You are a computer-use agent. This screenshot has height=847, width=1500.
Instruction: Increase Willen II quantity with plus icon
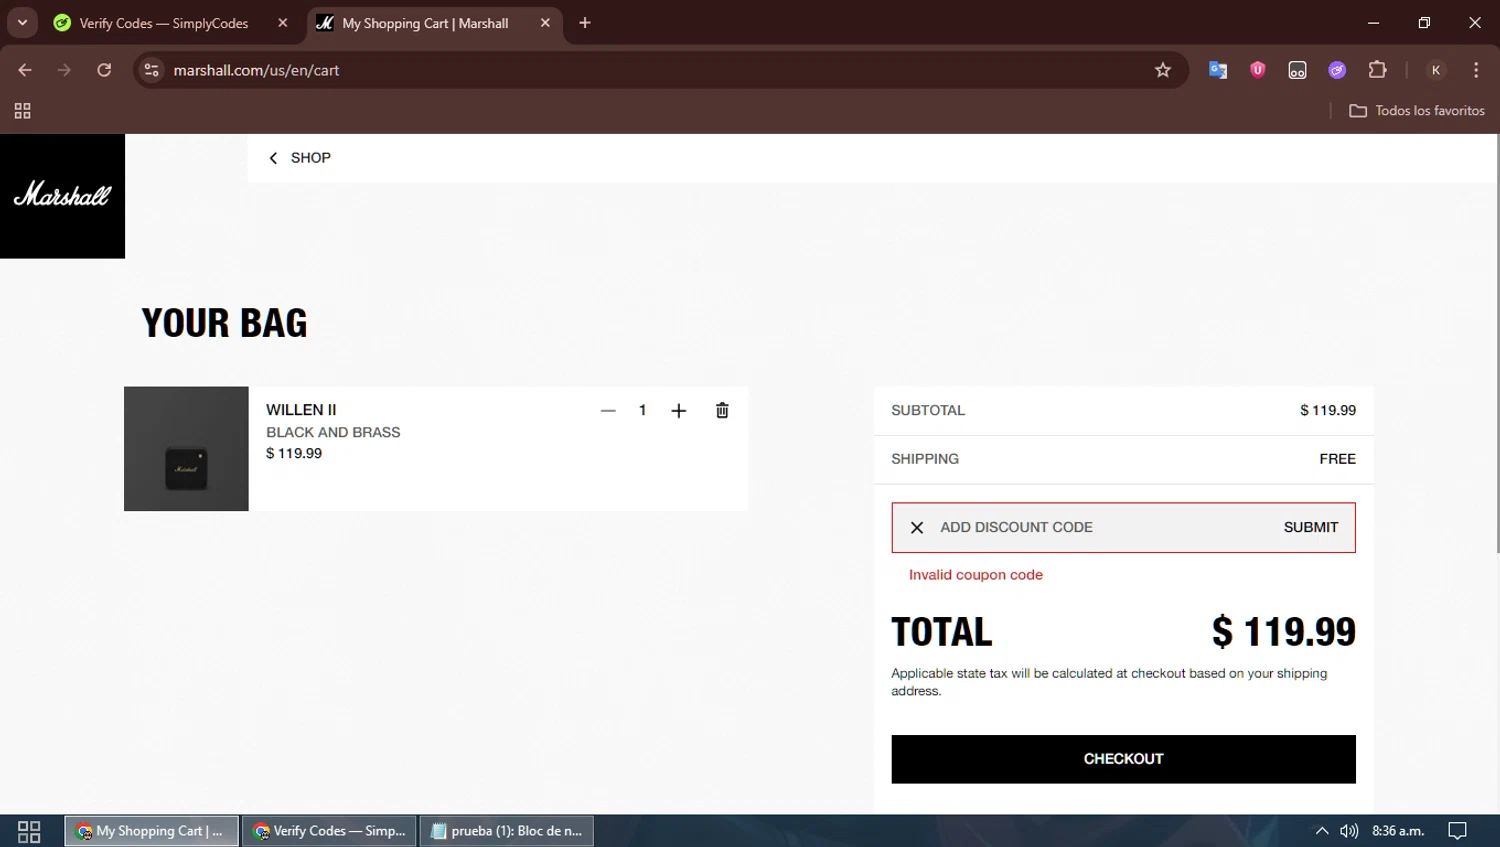point(678,411)
